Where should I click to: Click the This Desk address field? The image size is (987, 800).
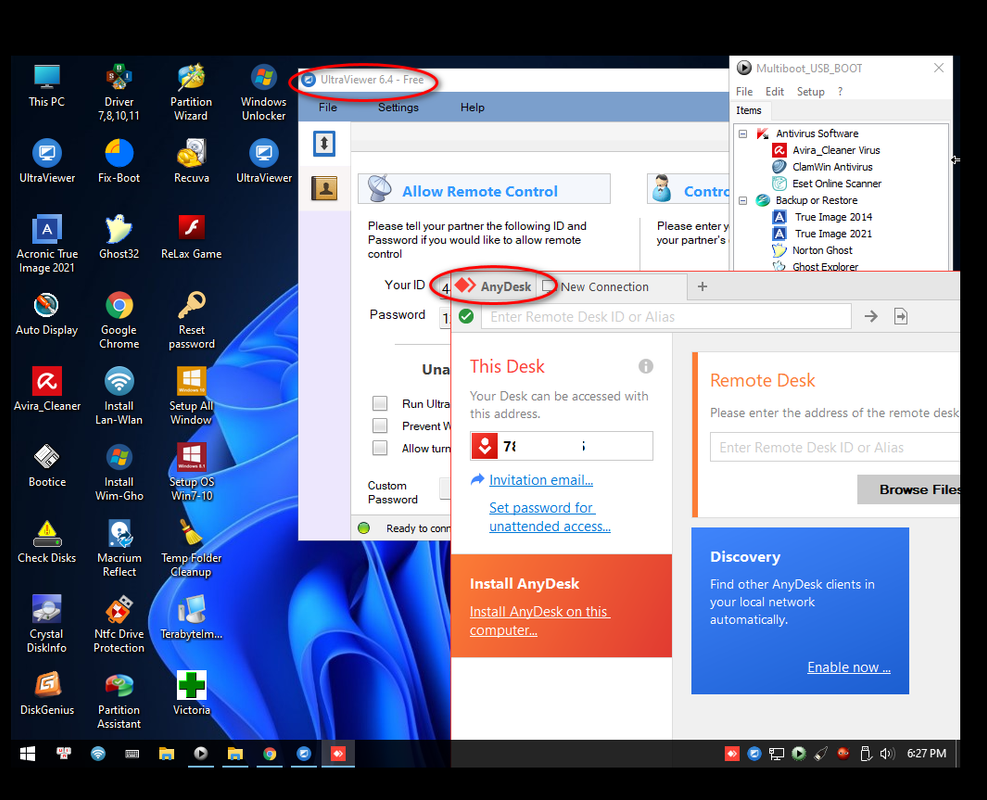pos(561,446)
